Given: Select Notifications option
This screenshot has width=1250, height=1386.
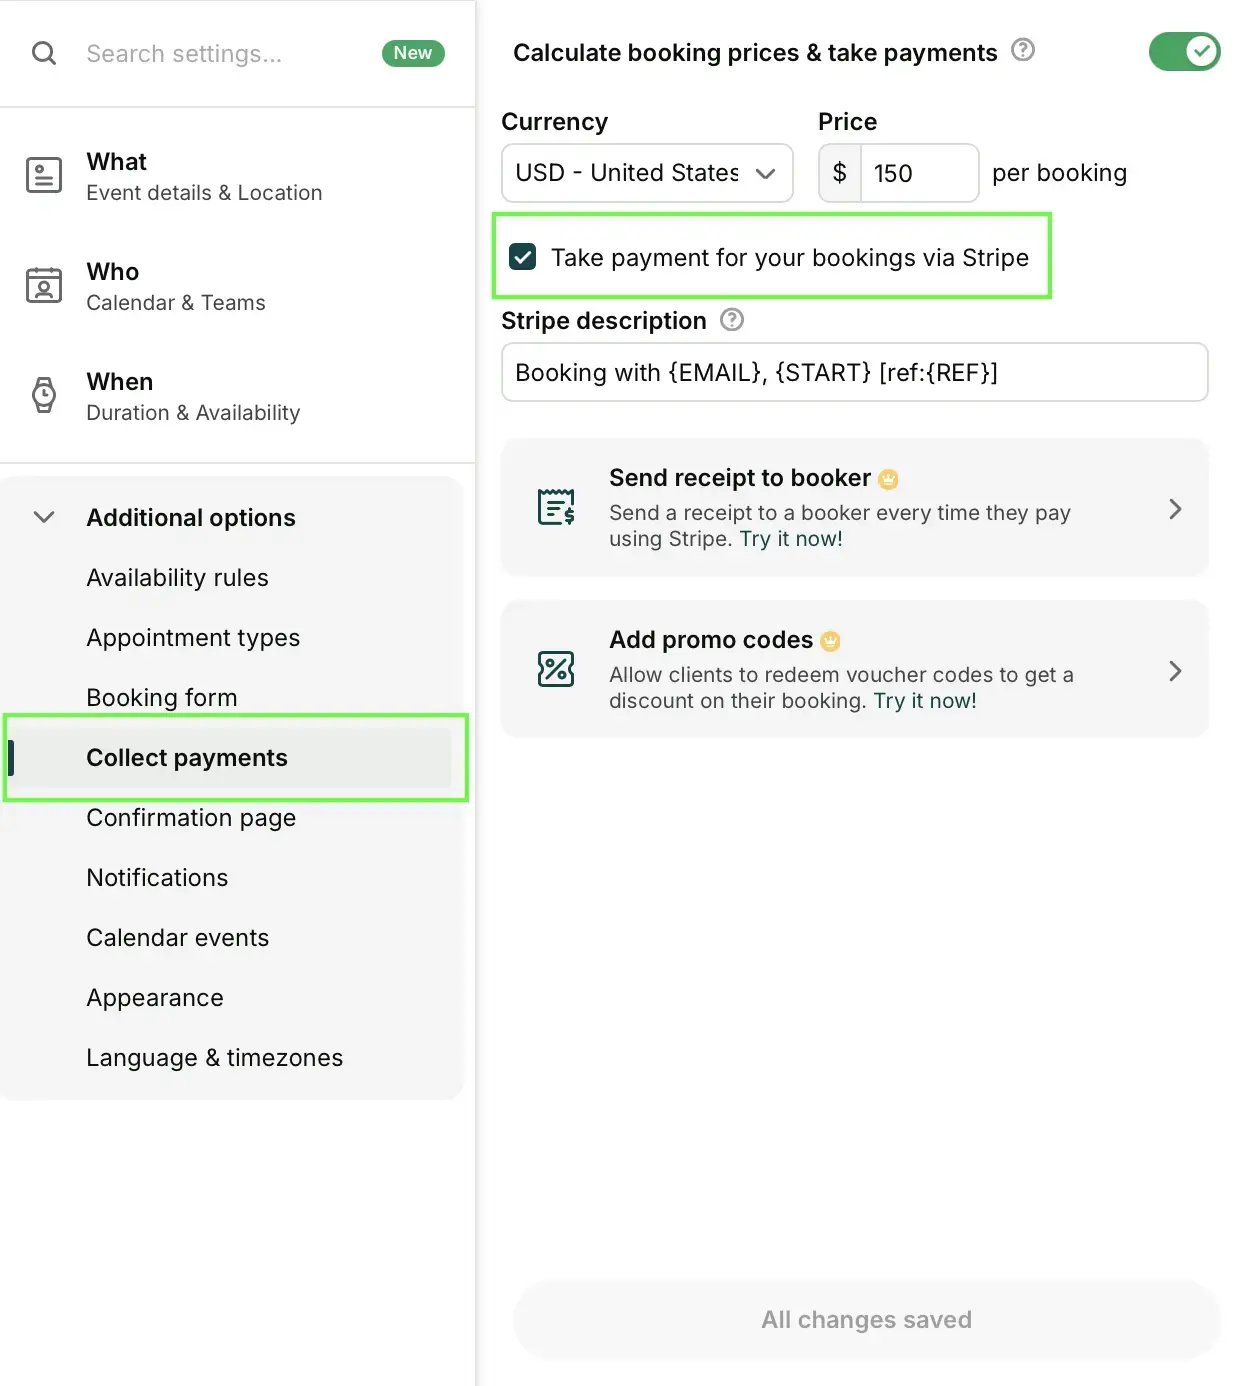Looking at the screenshot, I should click(x=157, y=878).
